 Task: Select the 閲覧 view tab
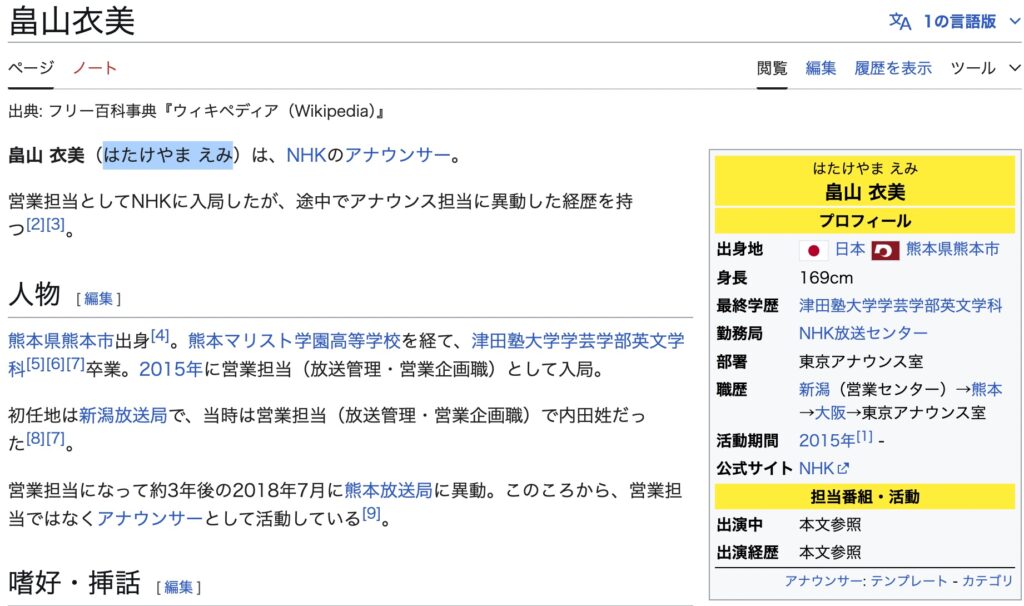coord(772,68)
